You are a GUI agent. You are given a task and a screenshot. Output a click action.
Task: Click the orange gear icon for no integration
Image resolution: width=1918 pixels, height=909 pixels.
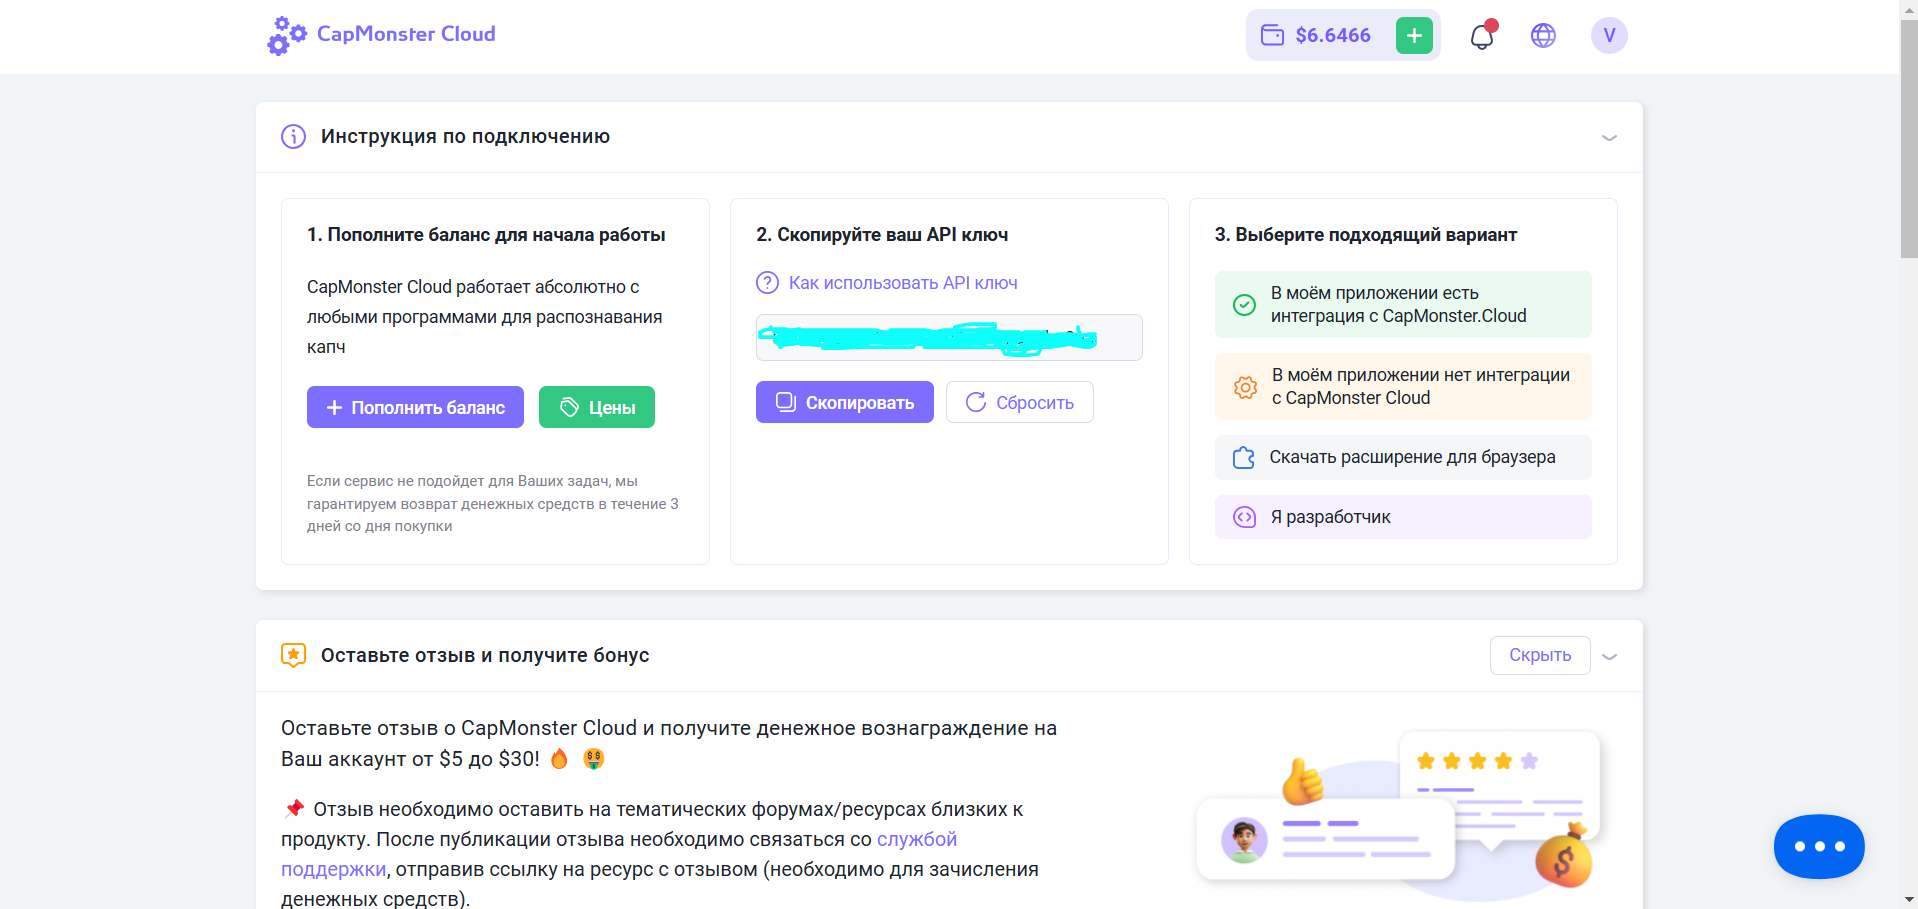point(1245,387)
